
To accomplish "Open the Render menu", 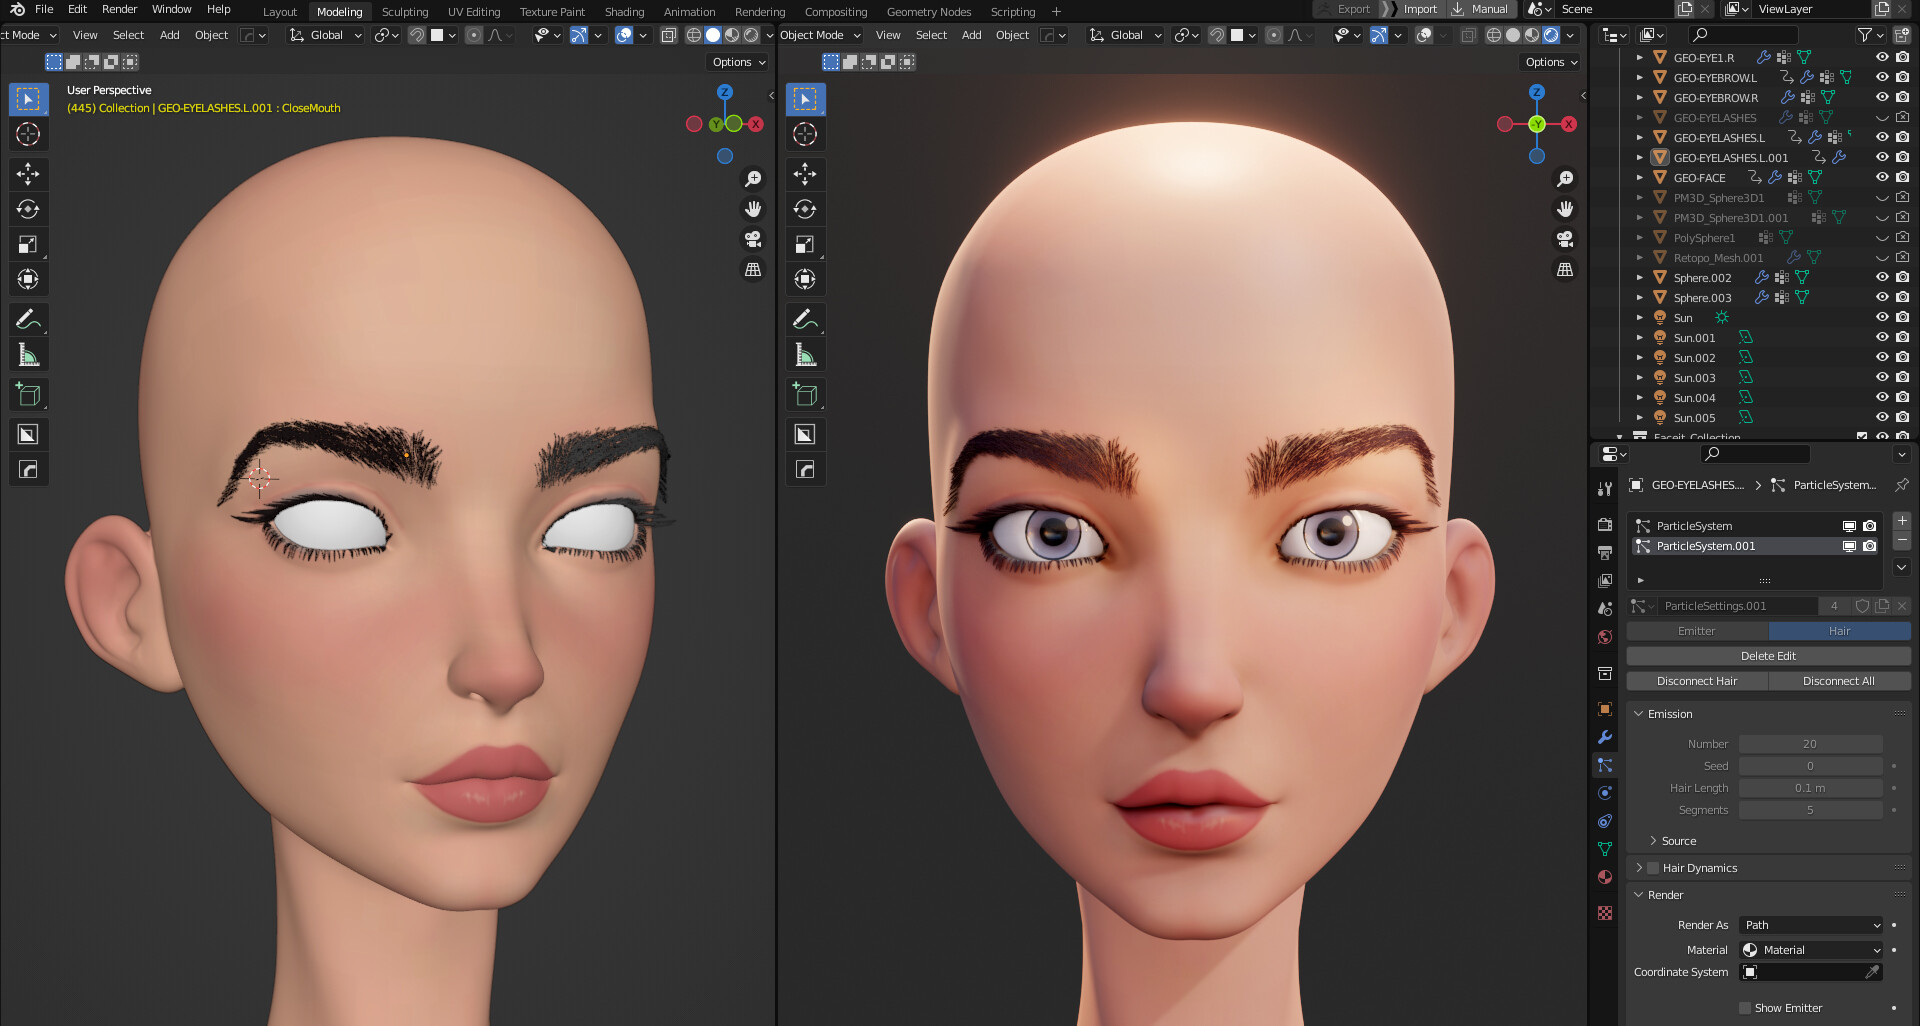I will pos(119,9).
